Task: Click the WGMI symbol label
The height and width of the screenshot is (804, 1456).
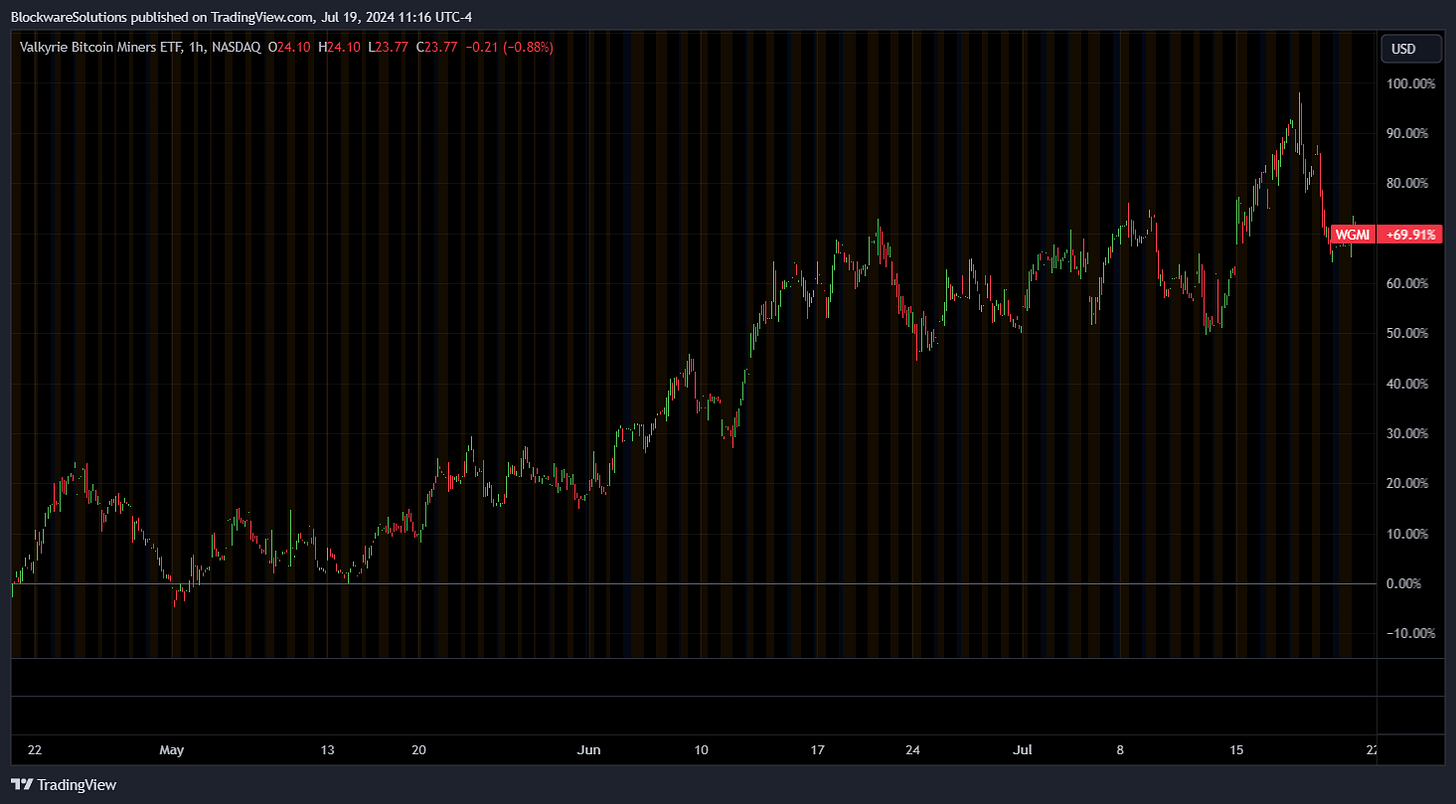Action: click(x=1352, y=235)
